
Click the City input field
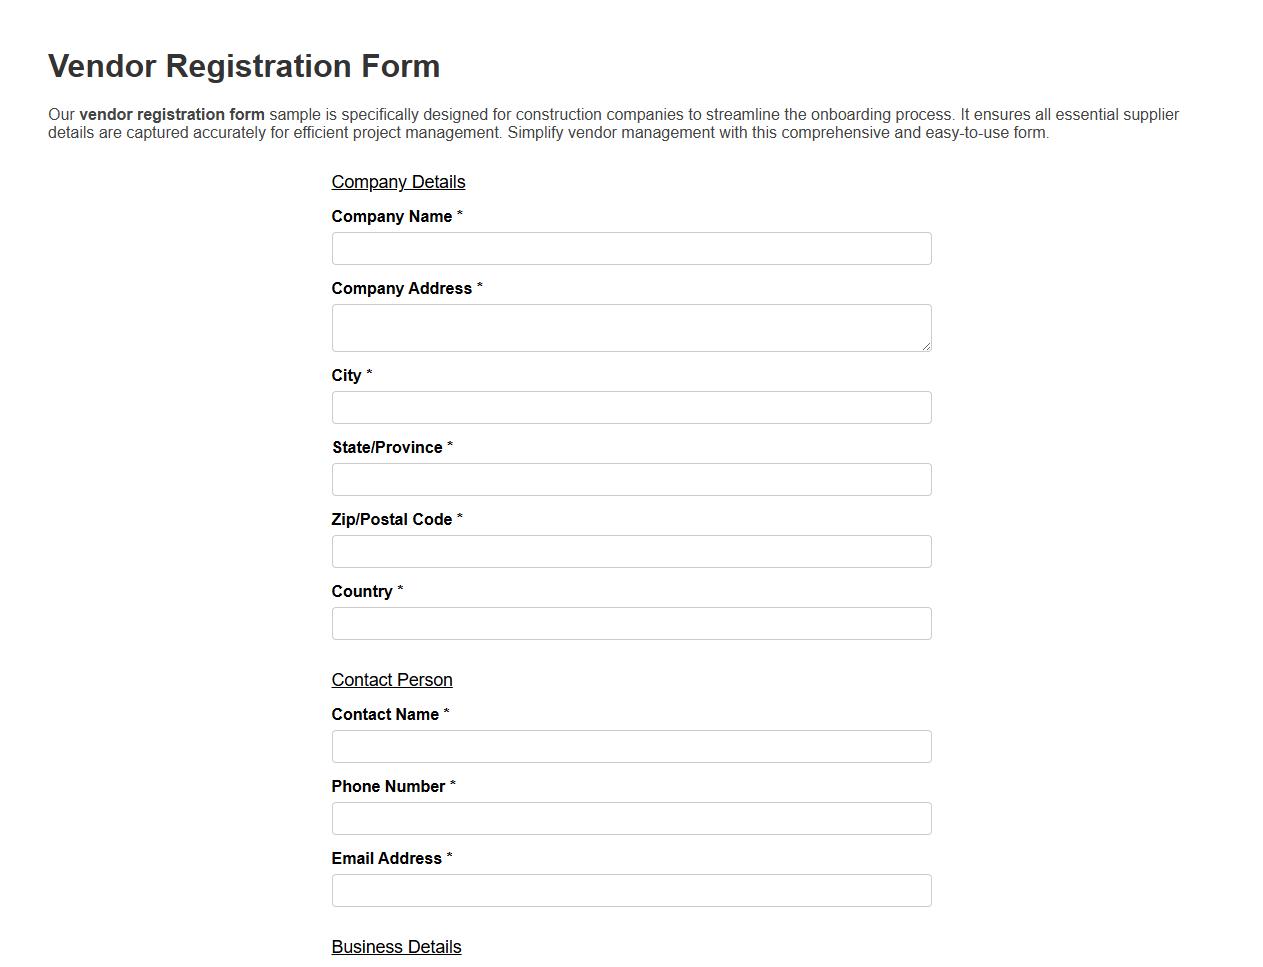coord(631,407)
